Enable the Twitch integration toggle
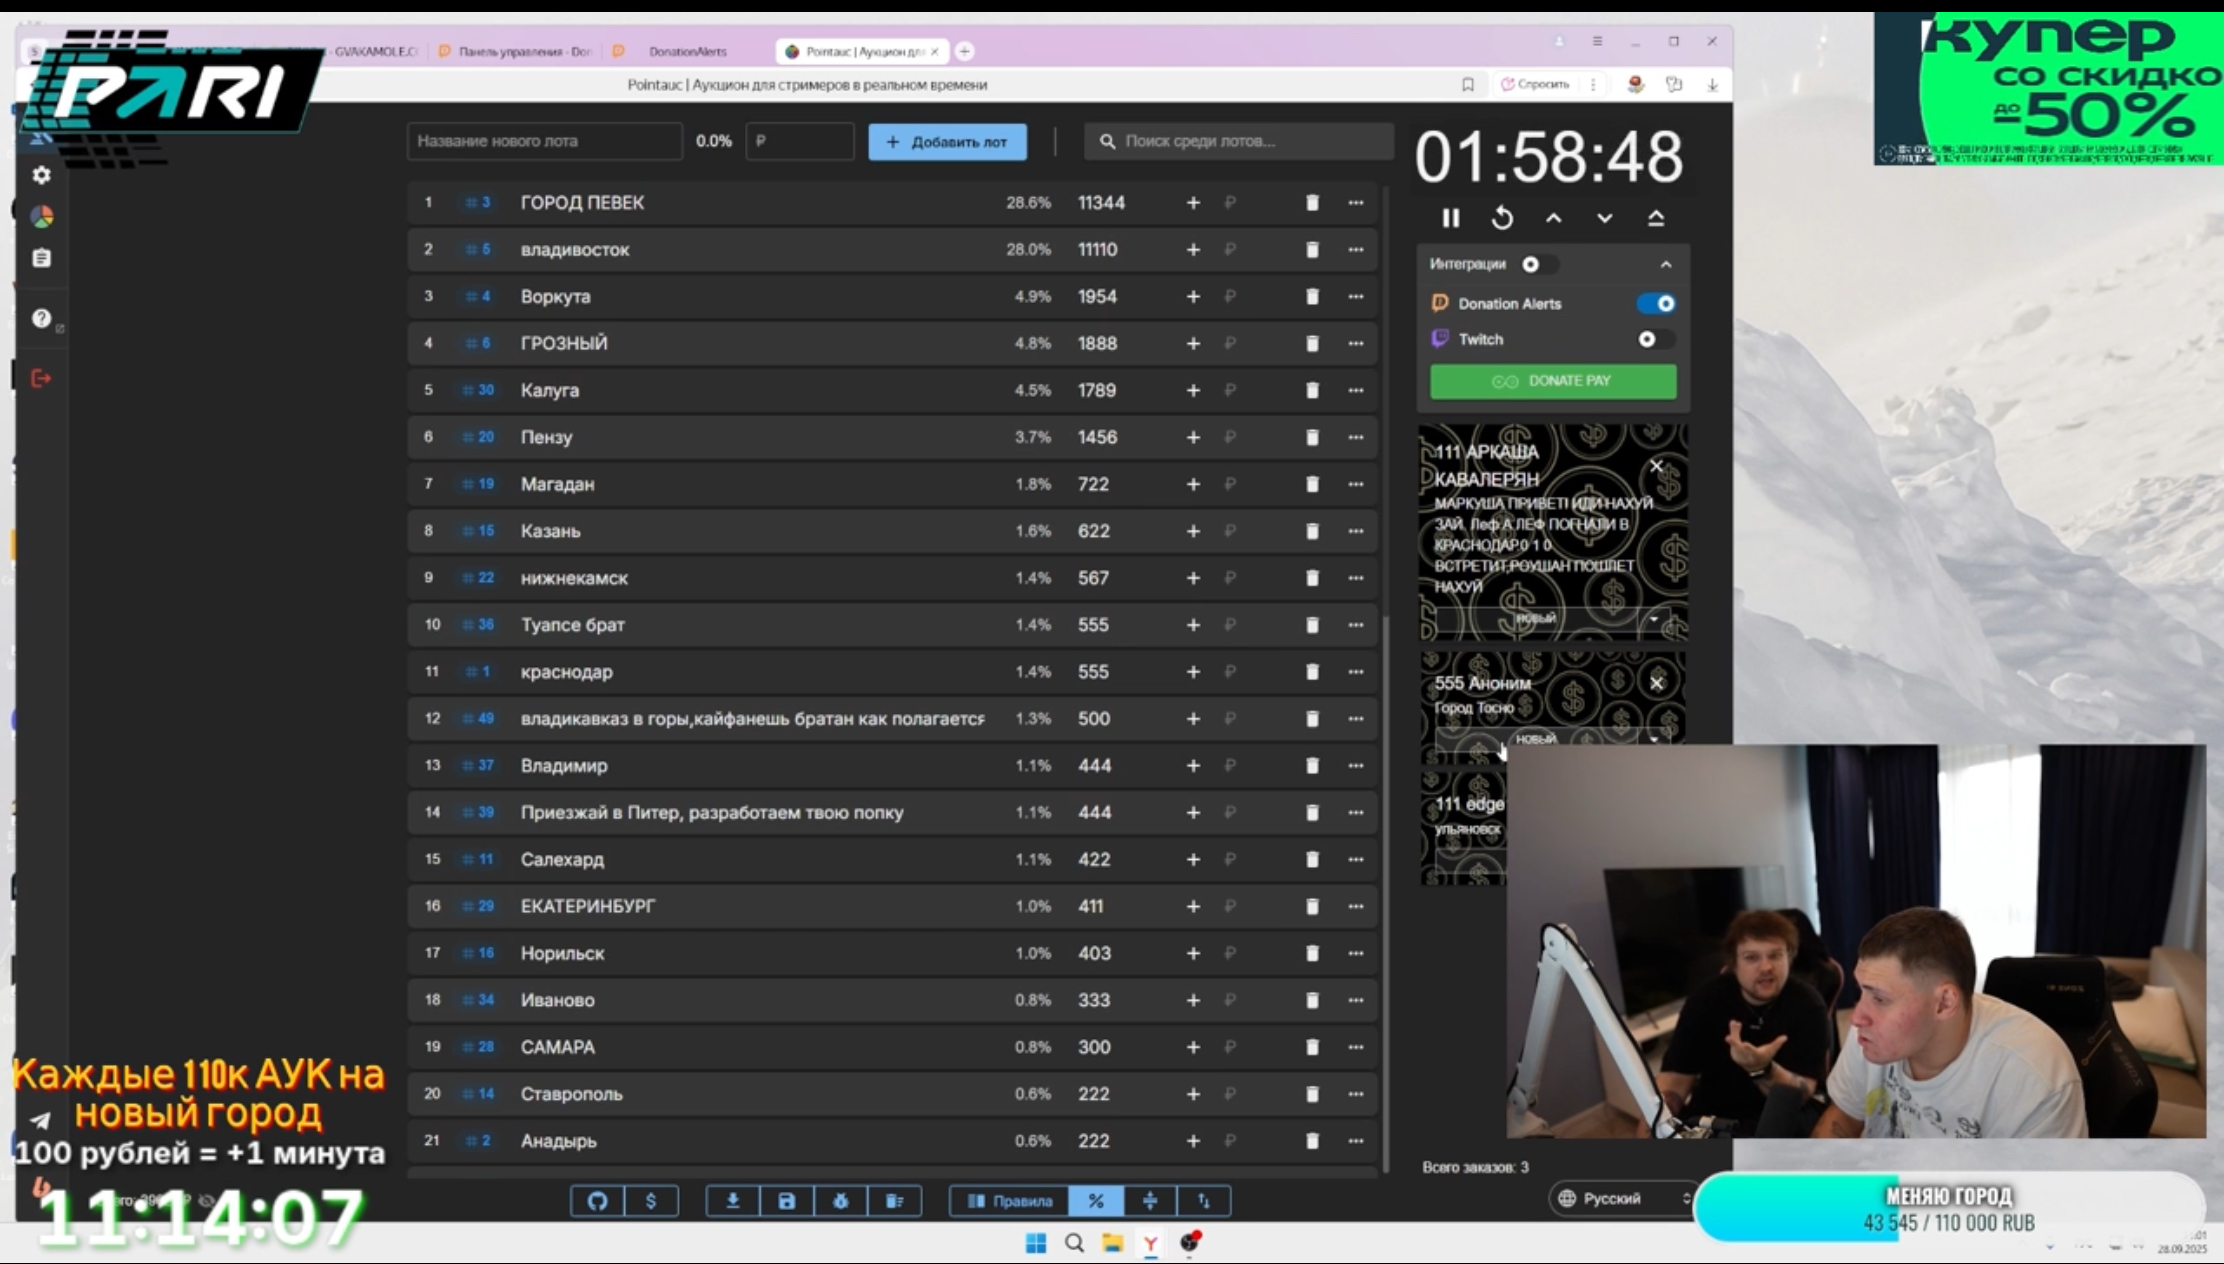The image size is (2224, 1264). pos(1654,339)
